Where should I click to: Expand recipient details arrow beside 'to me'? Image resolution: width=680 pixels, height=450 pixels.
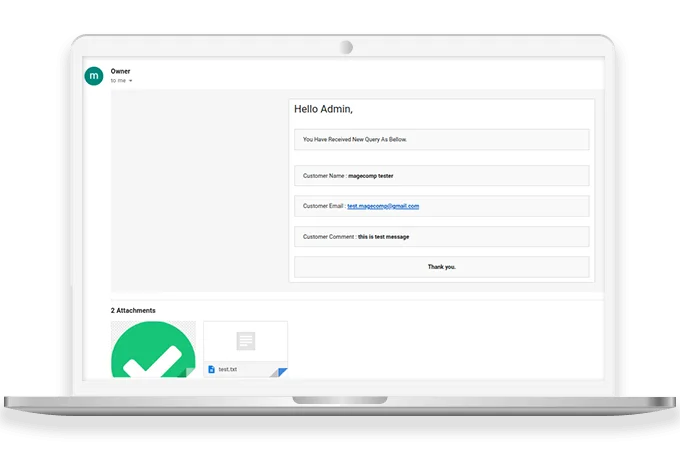131,81
